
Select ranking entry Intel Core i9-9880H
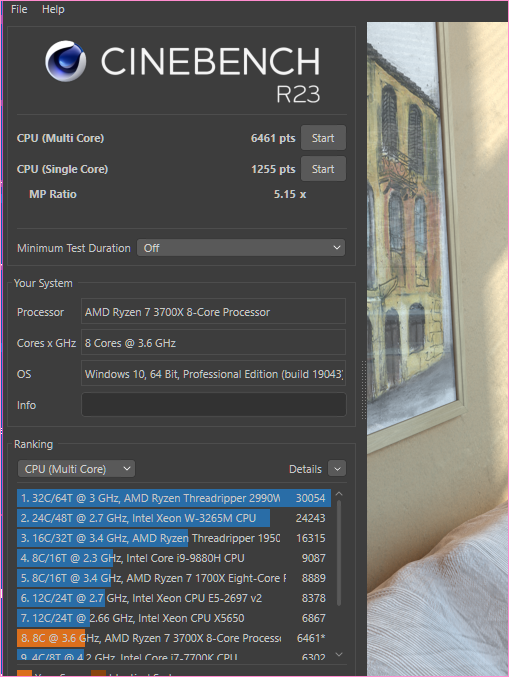[174, 558]
